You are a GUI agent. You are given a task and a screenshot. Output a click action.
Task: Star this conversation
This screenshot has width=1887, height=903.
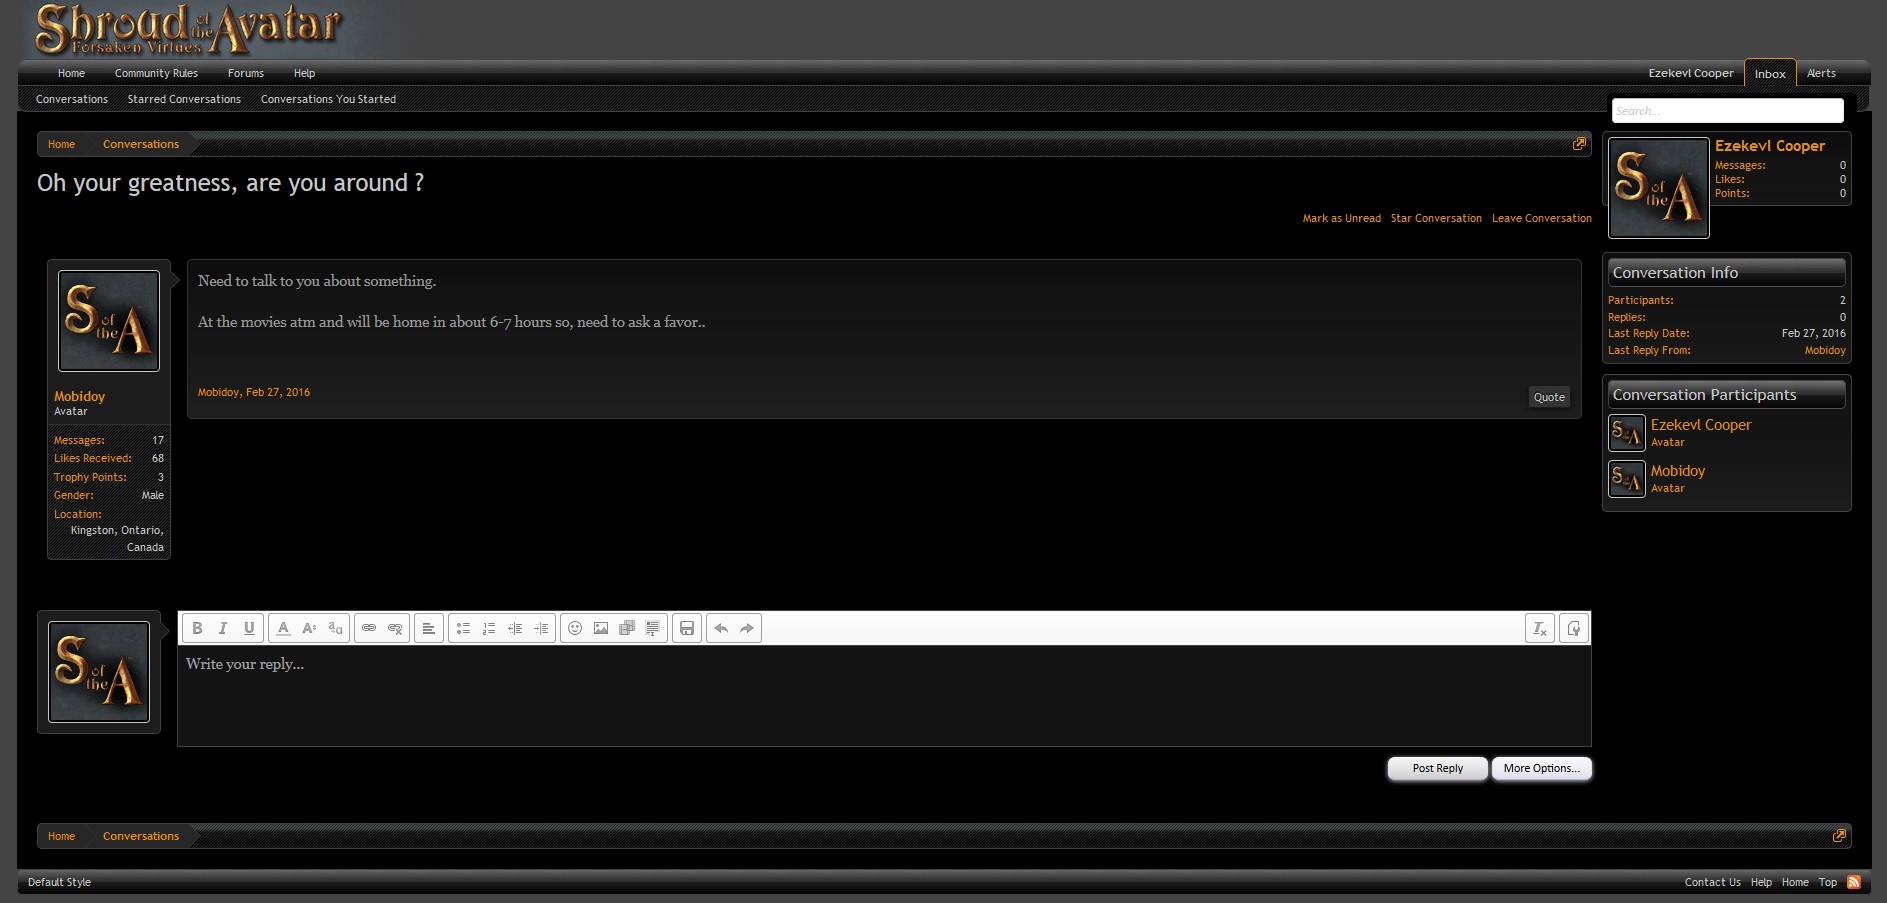[x=1436, y=218]
